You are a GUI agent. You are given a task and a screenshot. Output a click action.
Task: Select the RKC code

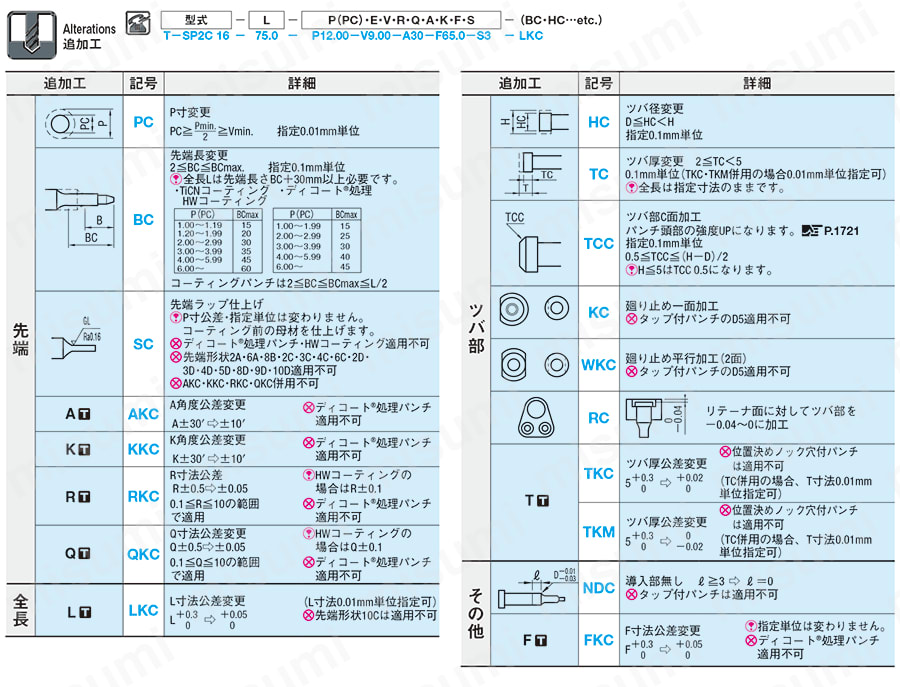point(143,496)
